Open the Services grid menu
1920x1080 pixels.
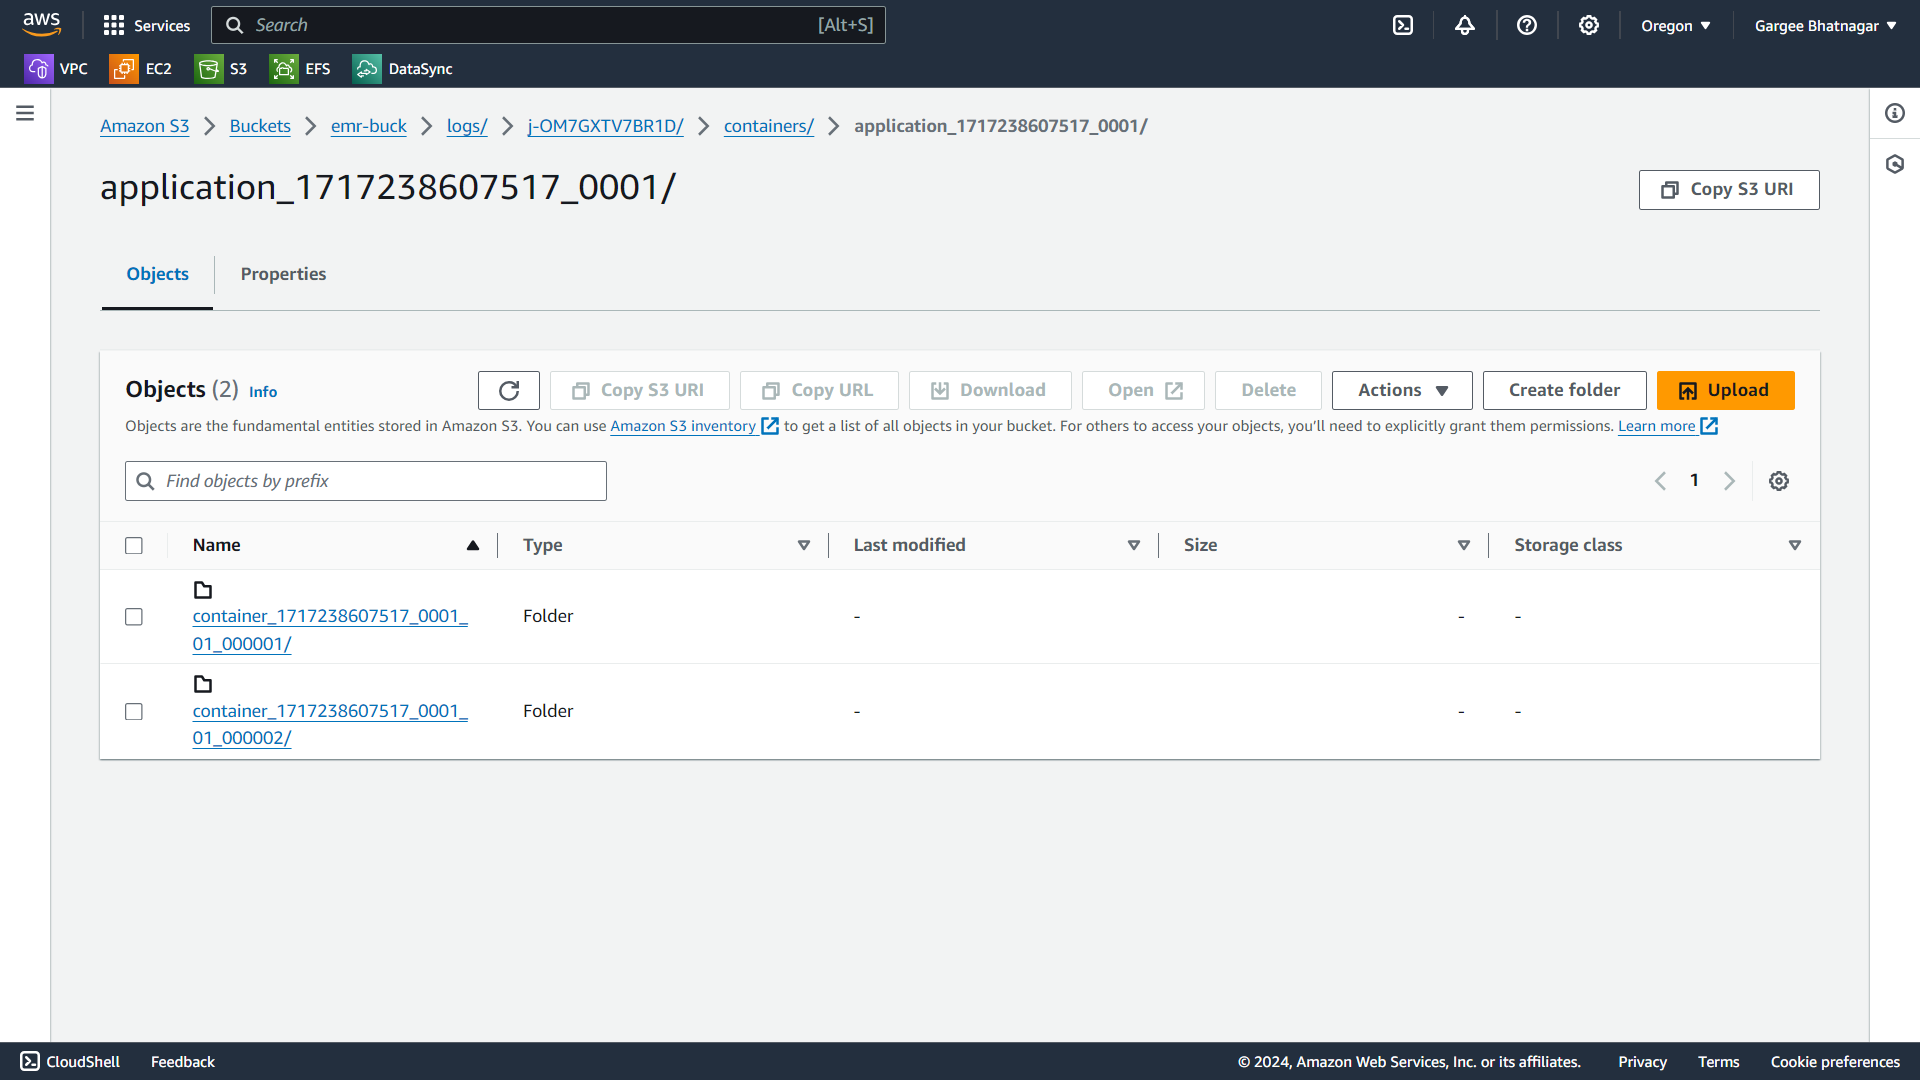tap(114, 25)
